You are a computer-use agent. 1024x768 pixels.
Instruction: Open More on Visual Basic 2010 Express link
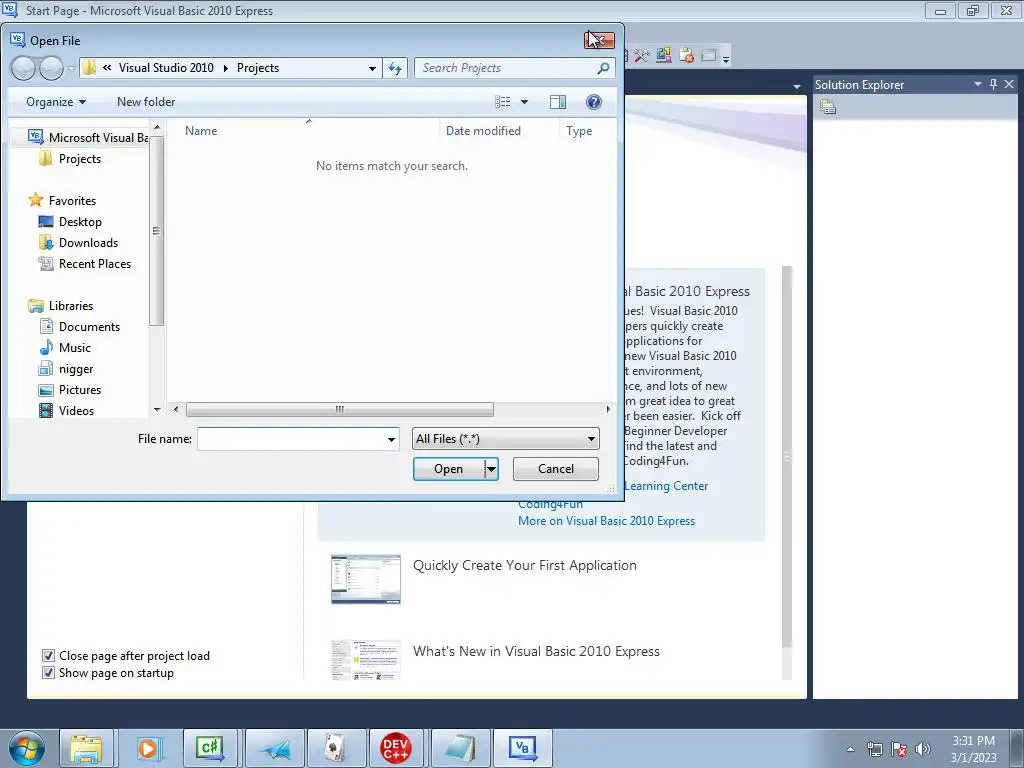point(607,521)
